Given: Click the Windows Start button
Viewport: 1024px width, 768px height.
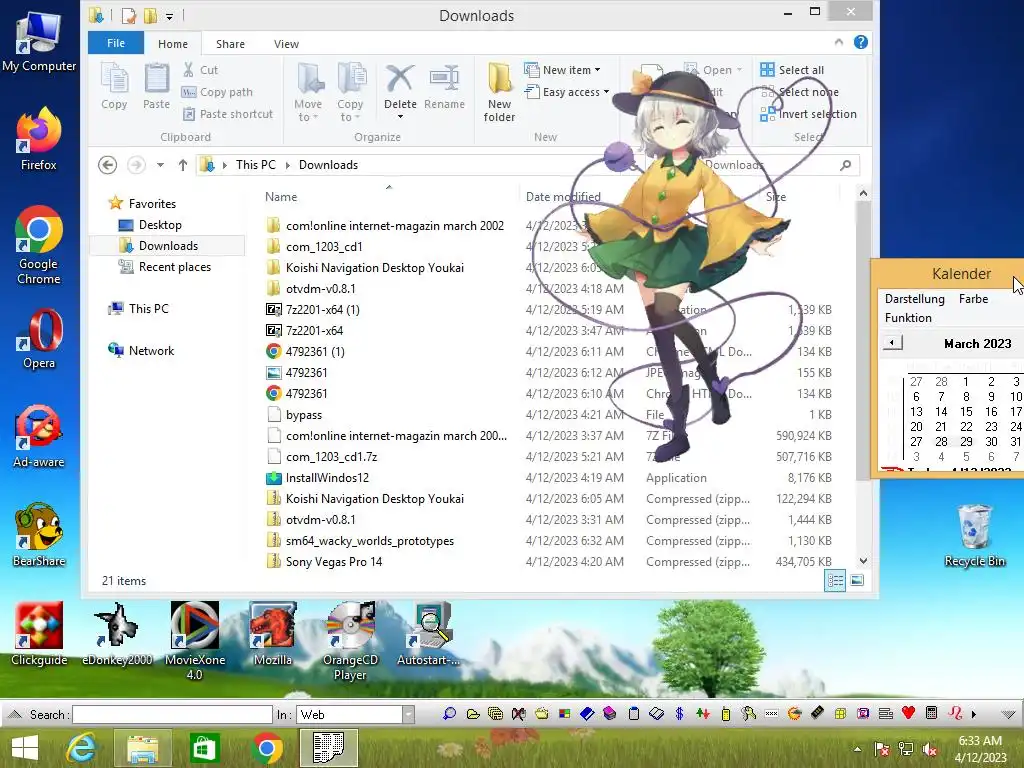Looking at the screenshot, I should pos(25,748).
